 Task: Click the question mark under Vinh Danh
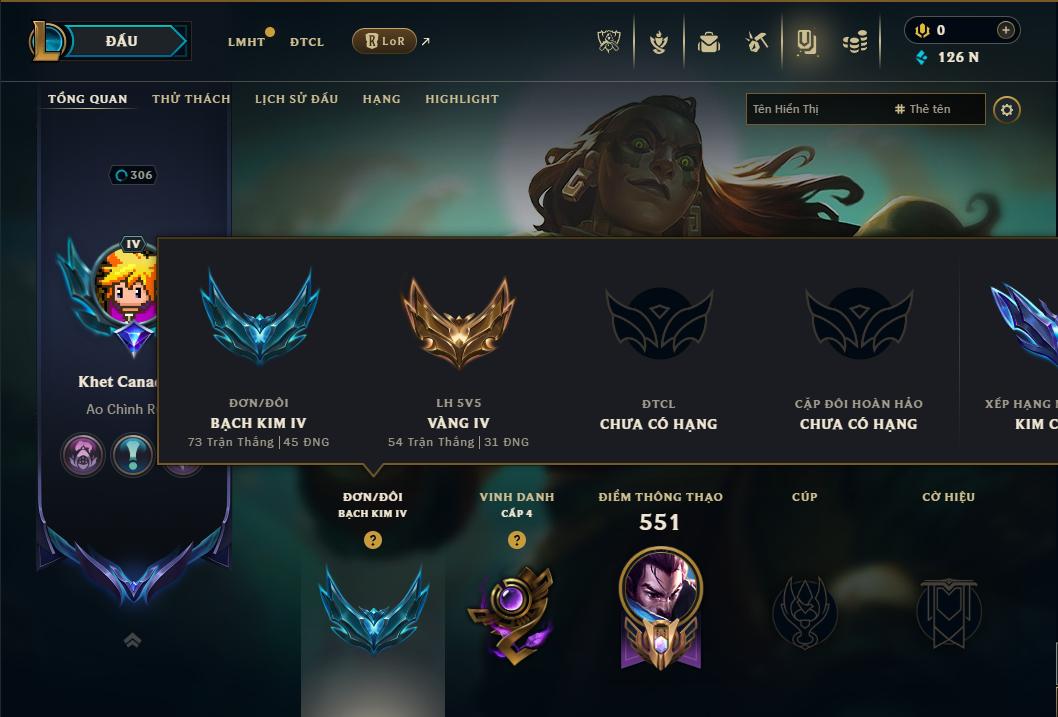tap(517, 540)
